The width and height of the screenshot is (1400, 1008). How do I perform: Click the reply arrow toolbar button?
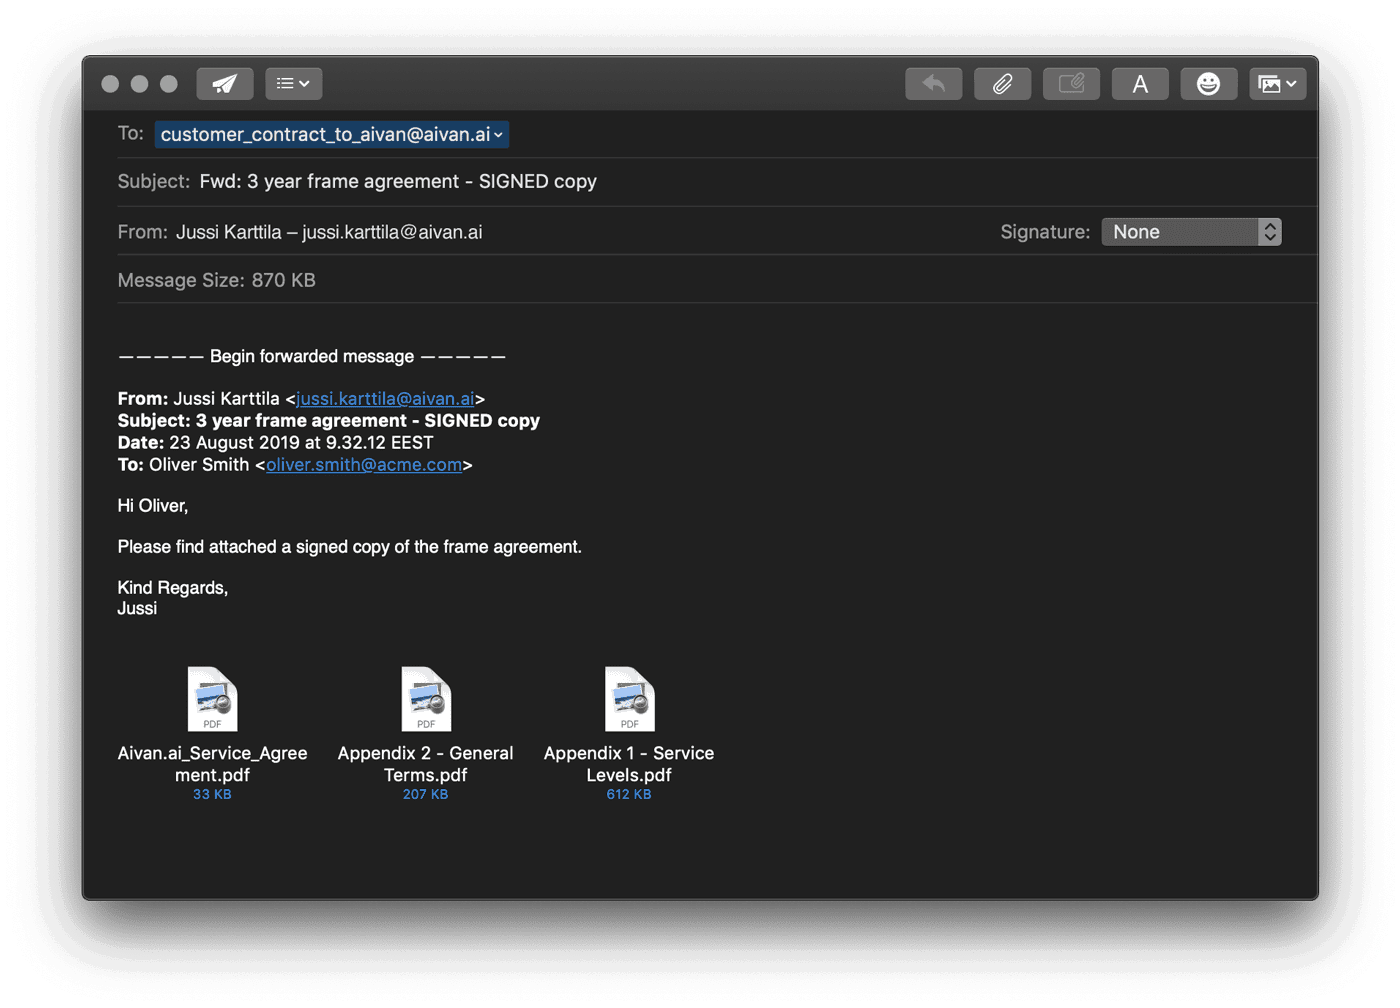934,84
